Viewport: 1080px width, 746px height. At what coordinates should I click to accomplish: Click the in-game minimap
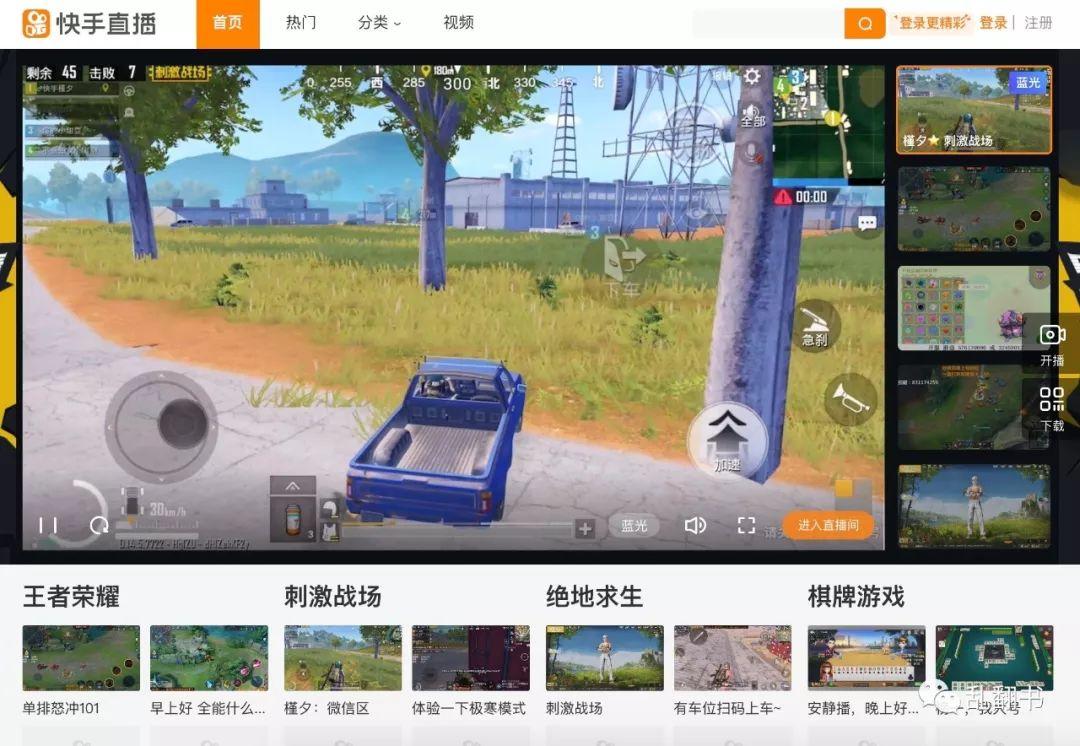[829, 122]
